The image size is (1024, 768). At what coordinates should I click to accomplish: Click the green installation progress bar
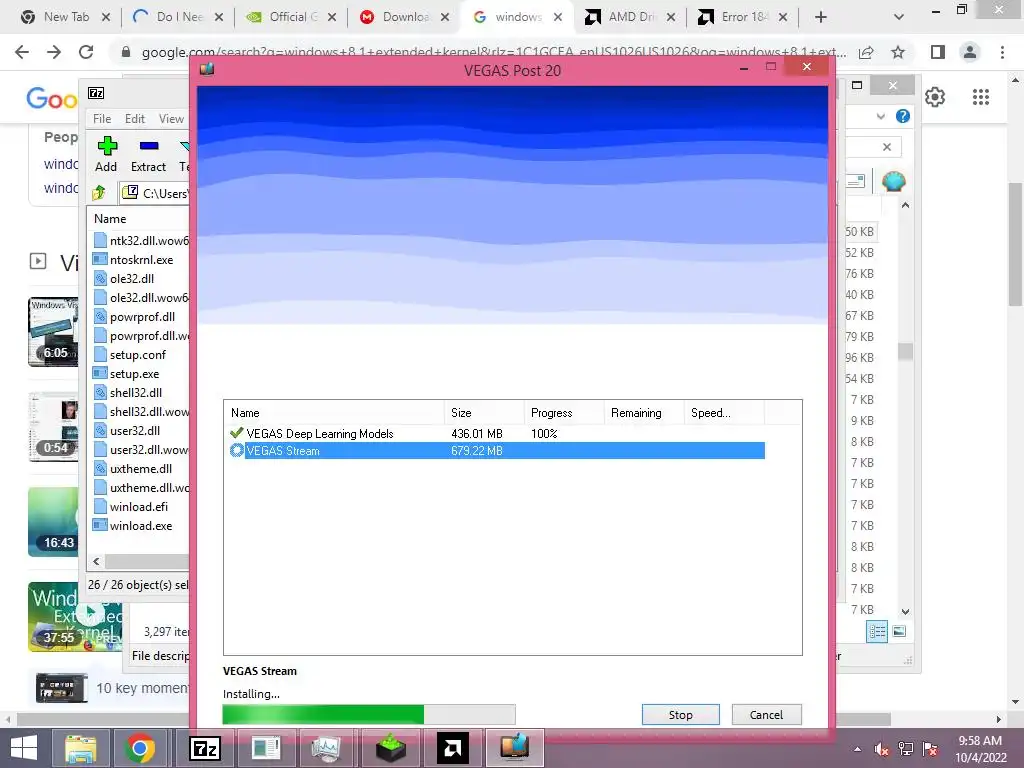(369, 714)
